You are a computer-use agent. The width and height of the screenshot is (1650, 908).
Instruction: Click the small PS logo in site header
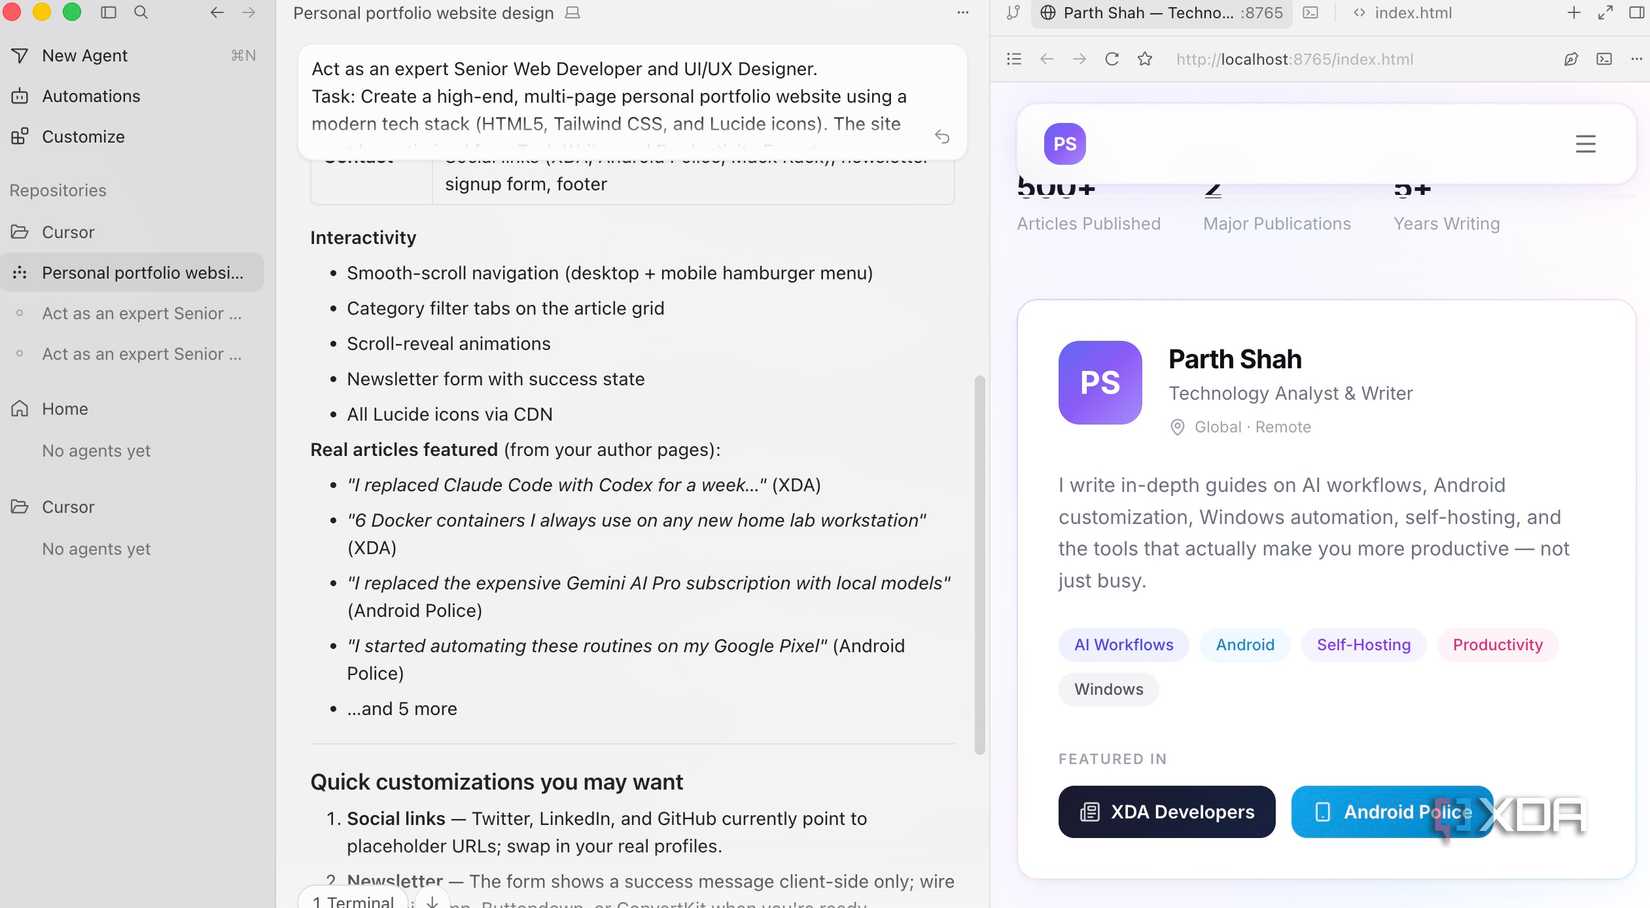[1065, 144]
